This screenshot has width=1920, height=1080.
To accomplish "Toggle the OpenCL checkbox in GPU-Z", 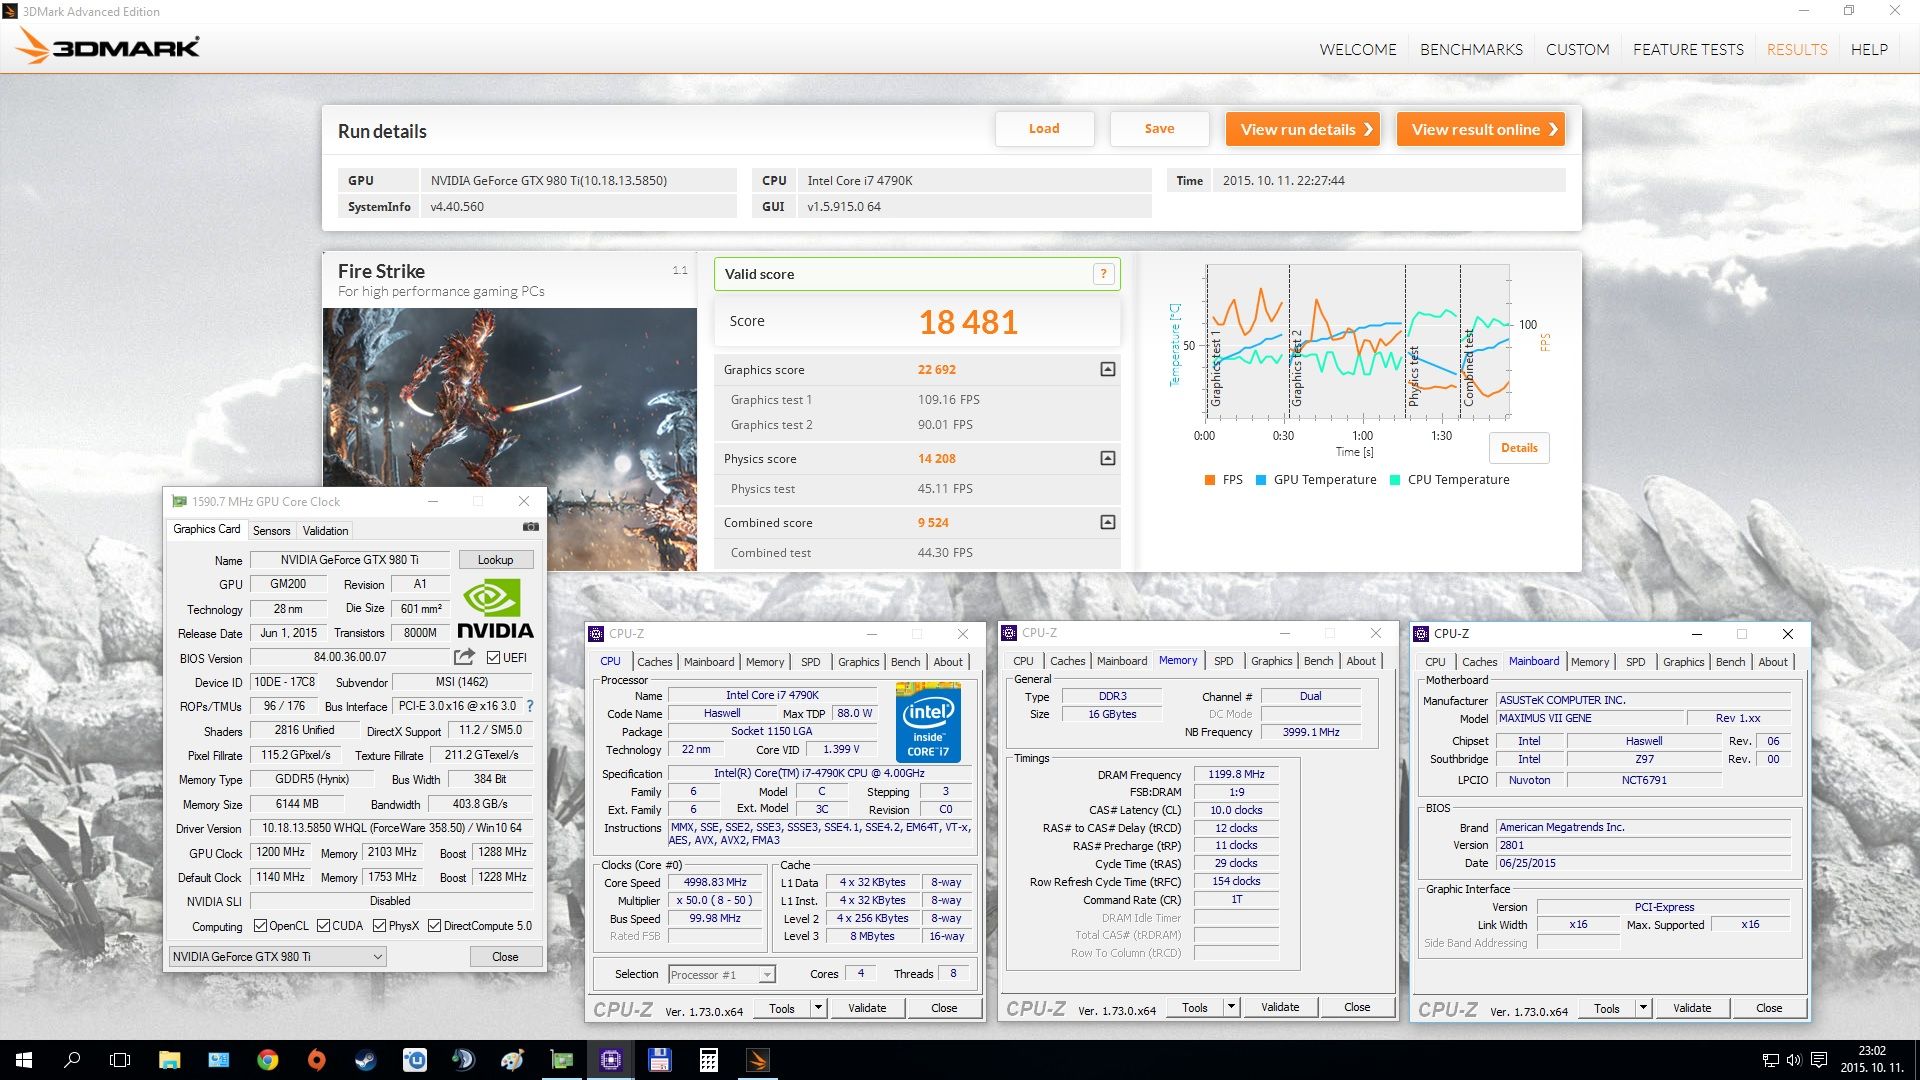I will 260,926.
